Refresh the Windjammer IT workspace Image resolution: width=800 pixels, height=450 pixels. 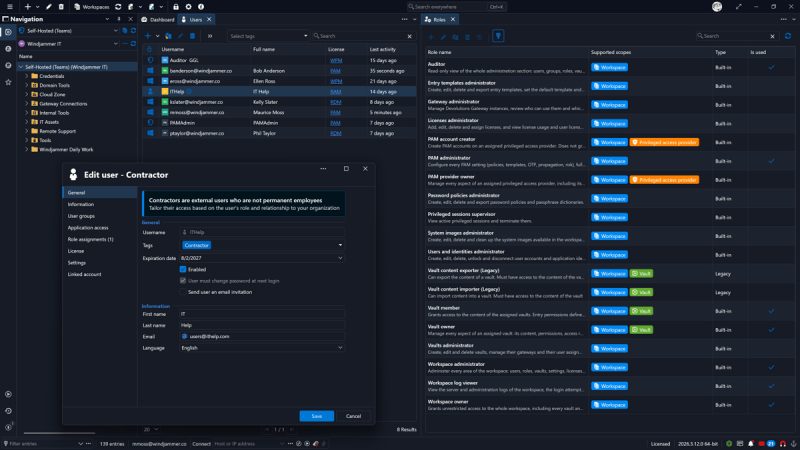[133, 44]
